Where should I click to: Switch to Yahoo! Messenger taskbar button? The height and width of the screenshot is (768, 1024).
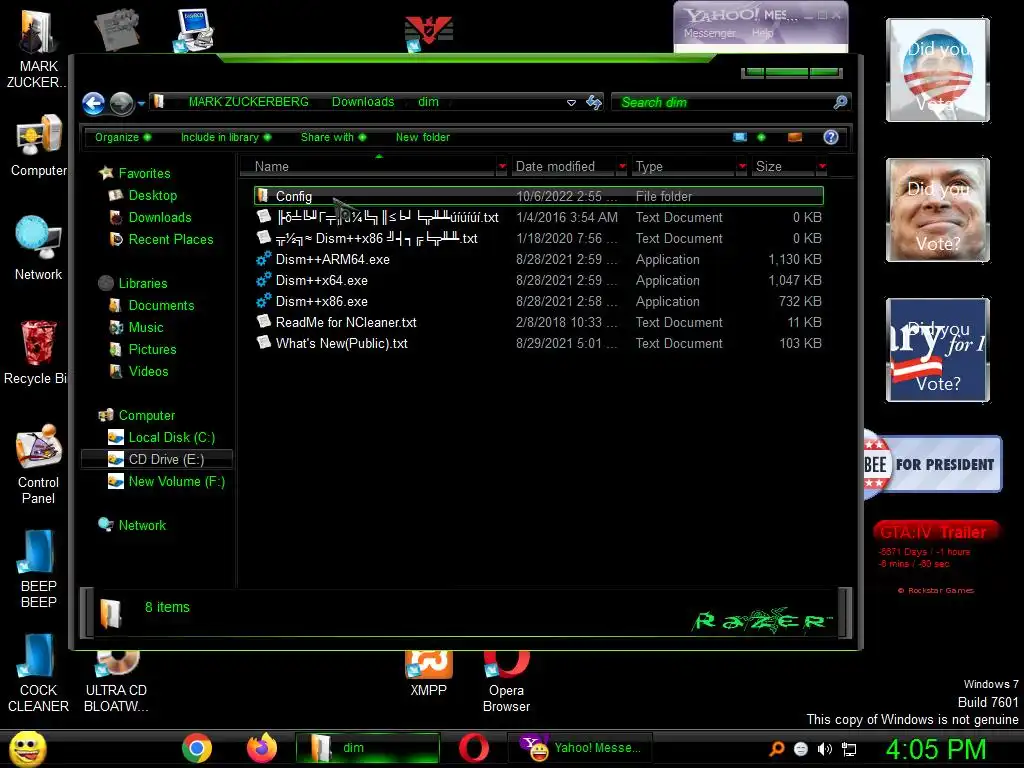581,748
